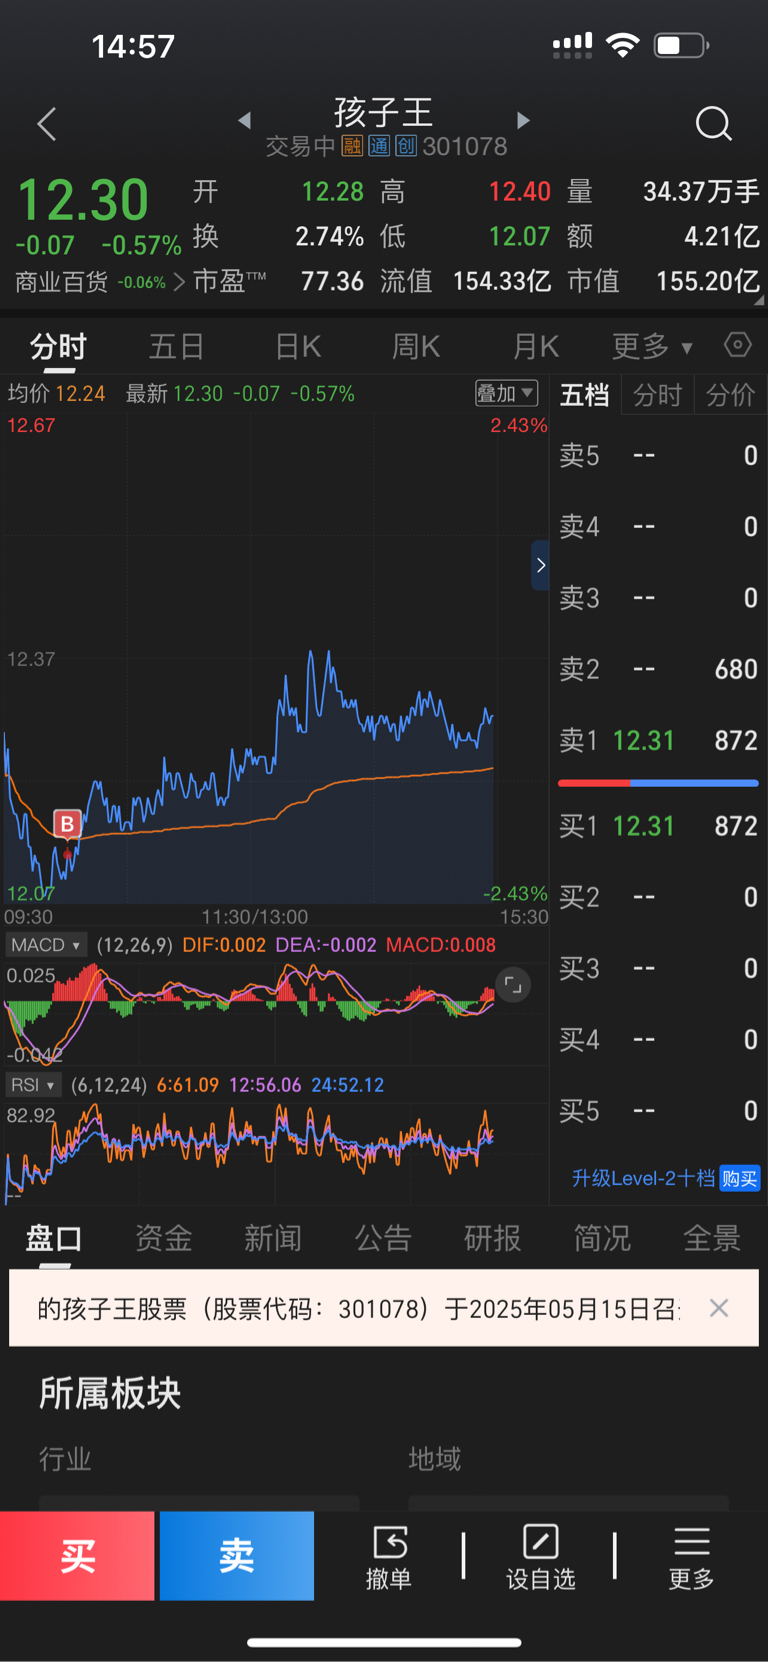Switch to next stock with right triangle
This screenshot has width=768, height=1662.
click(x=523, y=120)
